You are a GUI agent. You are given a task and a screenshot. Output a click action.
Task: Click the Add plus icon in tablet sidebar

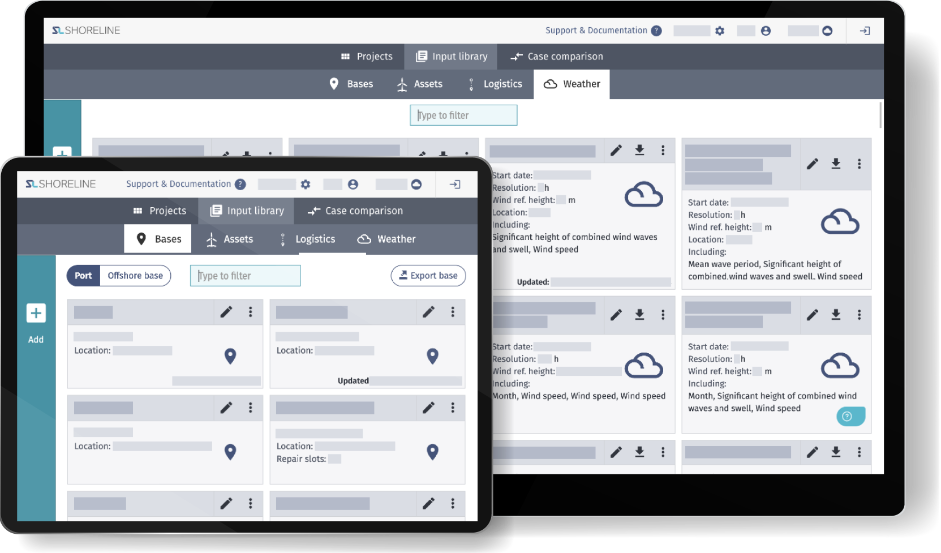tap(36, 314)
